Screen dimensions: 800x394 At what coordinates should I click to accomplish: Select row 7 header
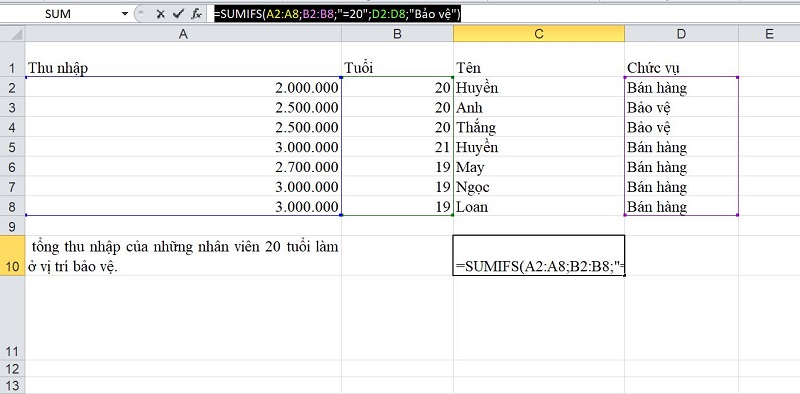[x=12, y=187]
